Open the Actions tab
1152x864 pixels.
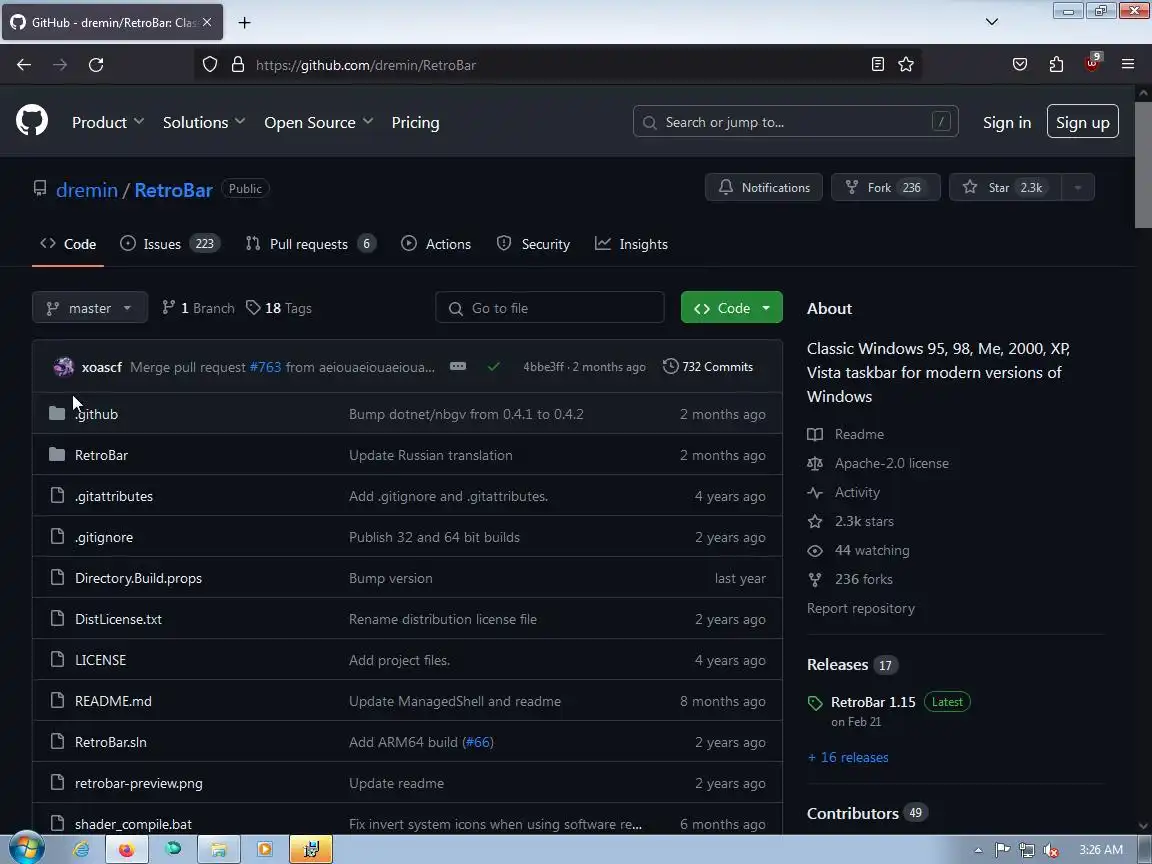(x=436, y=244)
